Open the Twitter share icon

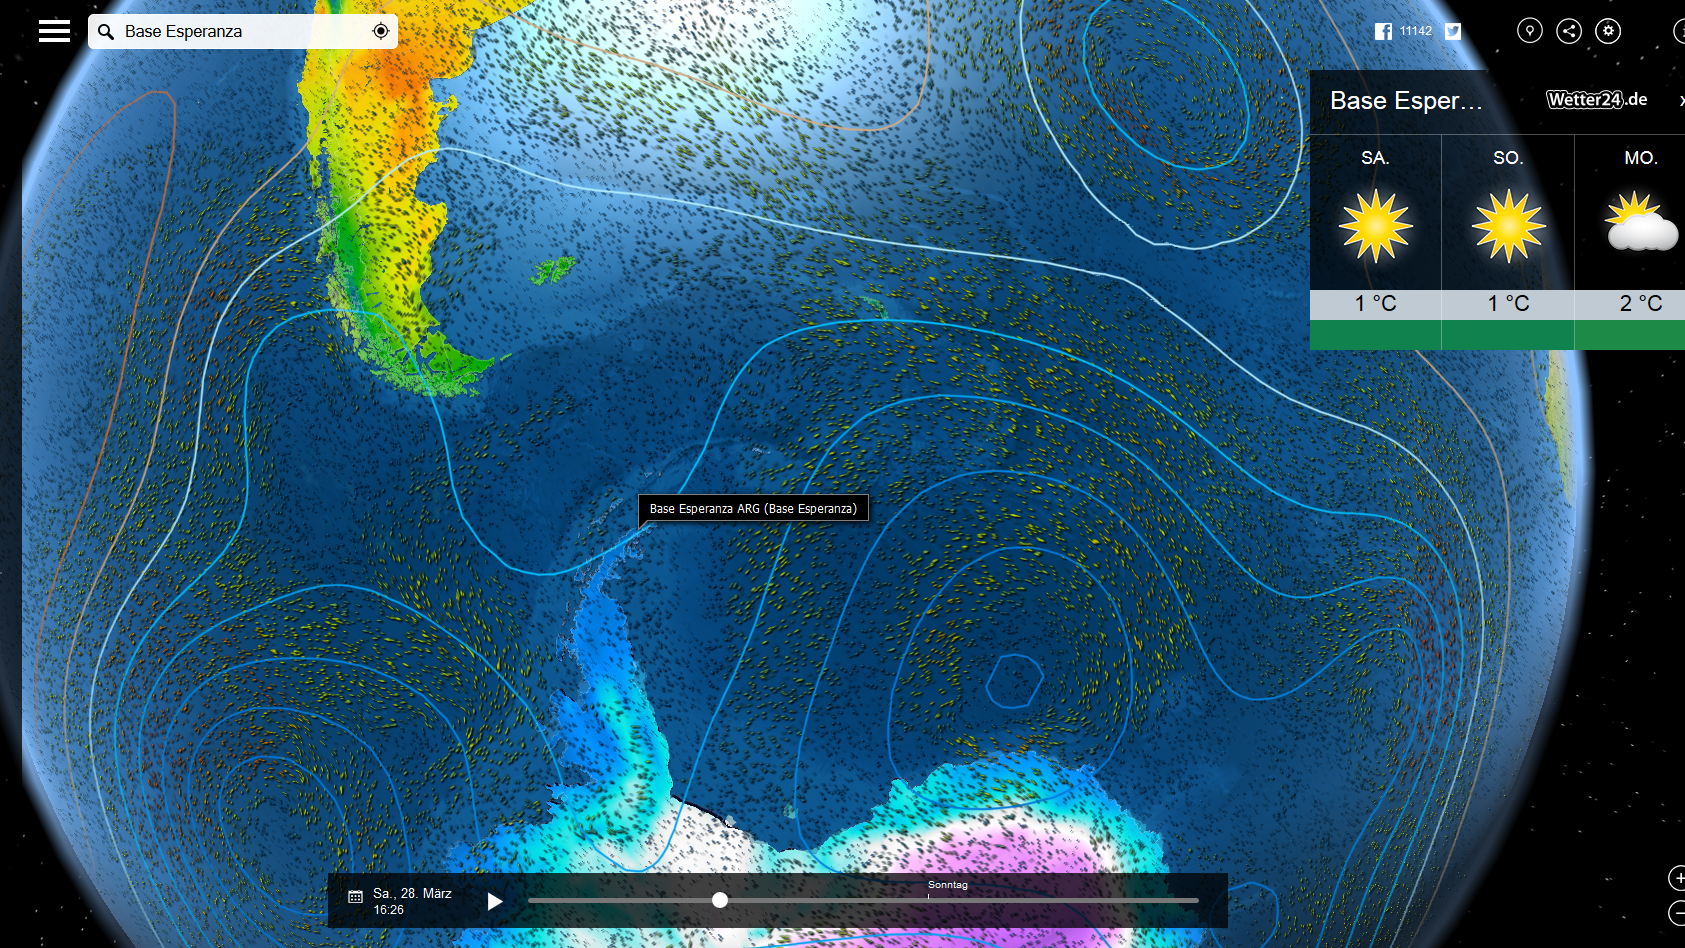[x=1453, y=31]
